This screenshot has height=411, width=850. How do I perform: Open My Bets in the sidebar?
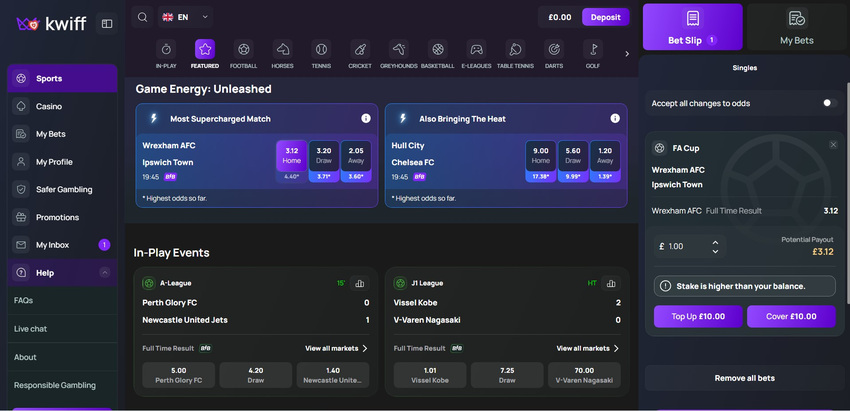(62, 134)
